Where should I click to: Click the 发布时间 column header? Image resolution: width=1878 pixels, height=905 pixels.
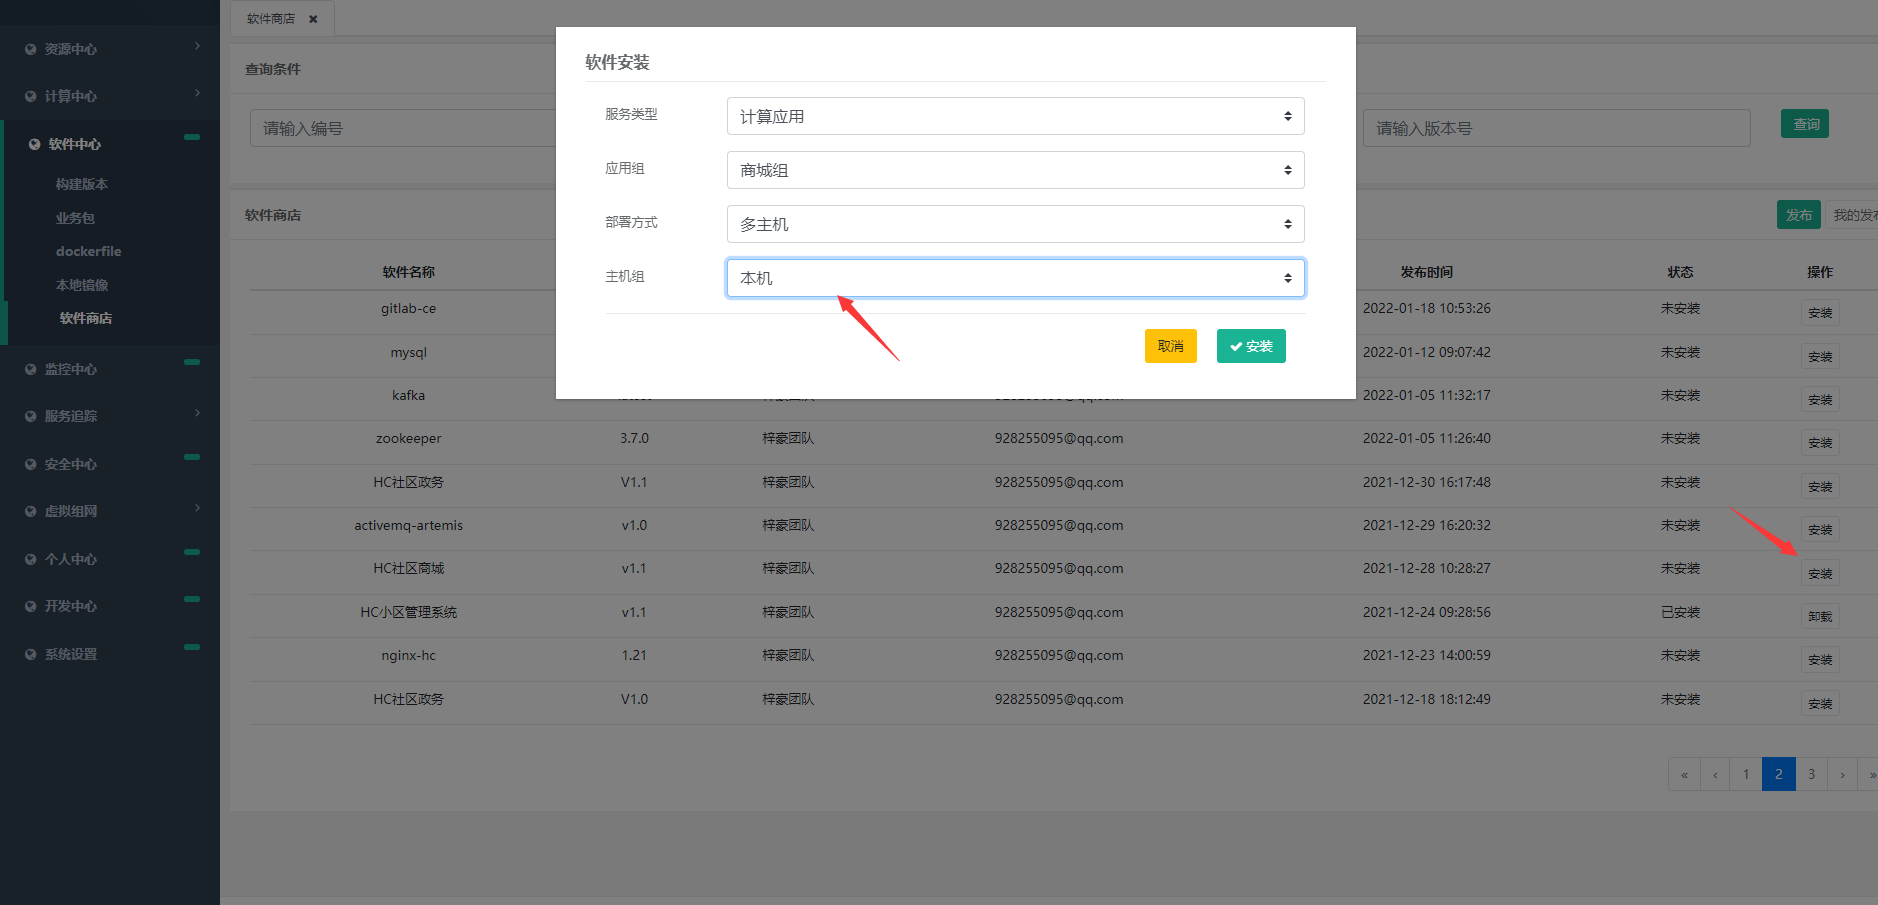click(1426, 272)
